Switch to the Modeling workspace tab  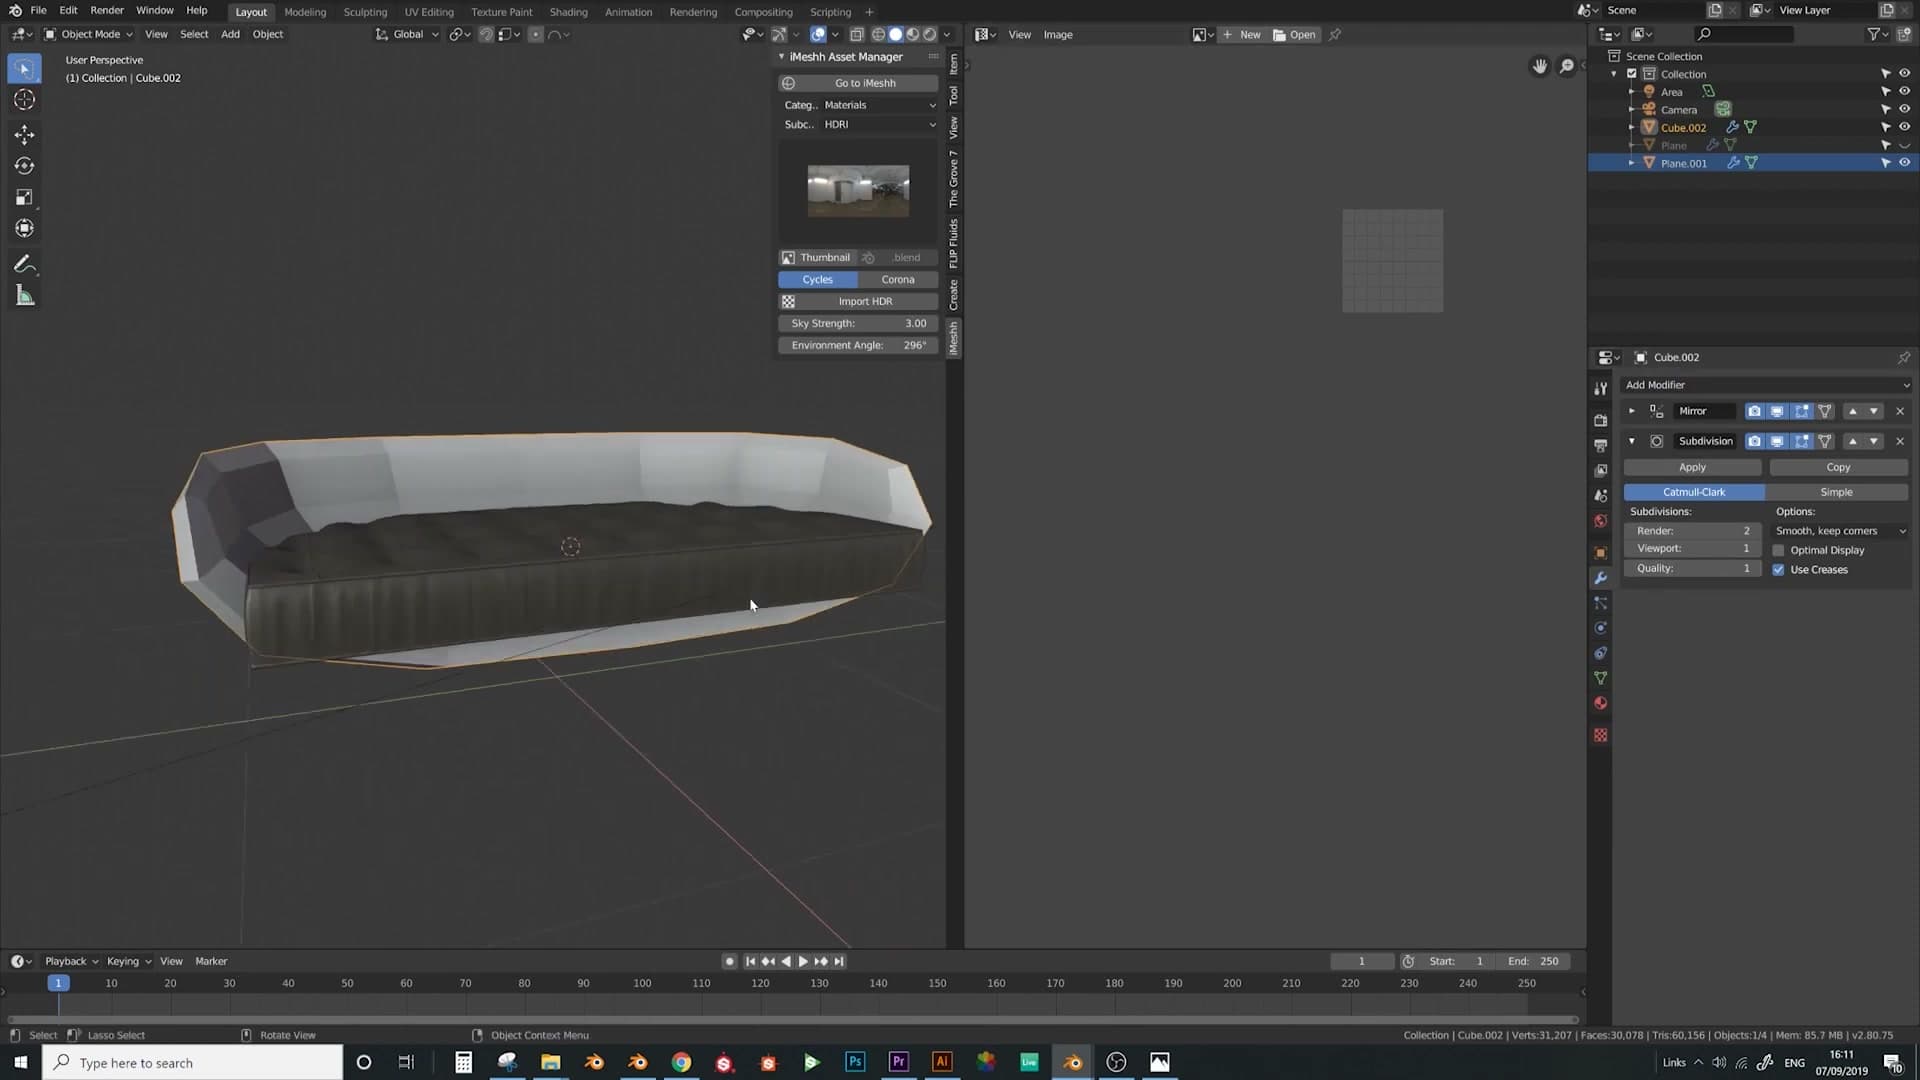tap(305, 12)
